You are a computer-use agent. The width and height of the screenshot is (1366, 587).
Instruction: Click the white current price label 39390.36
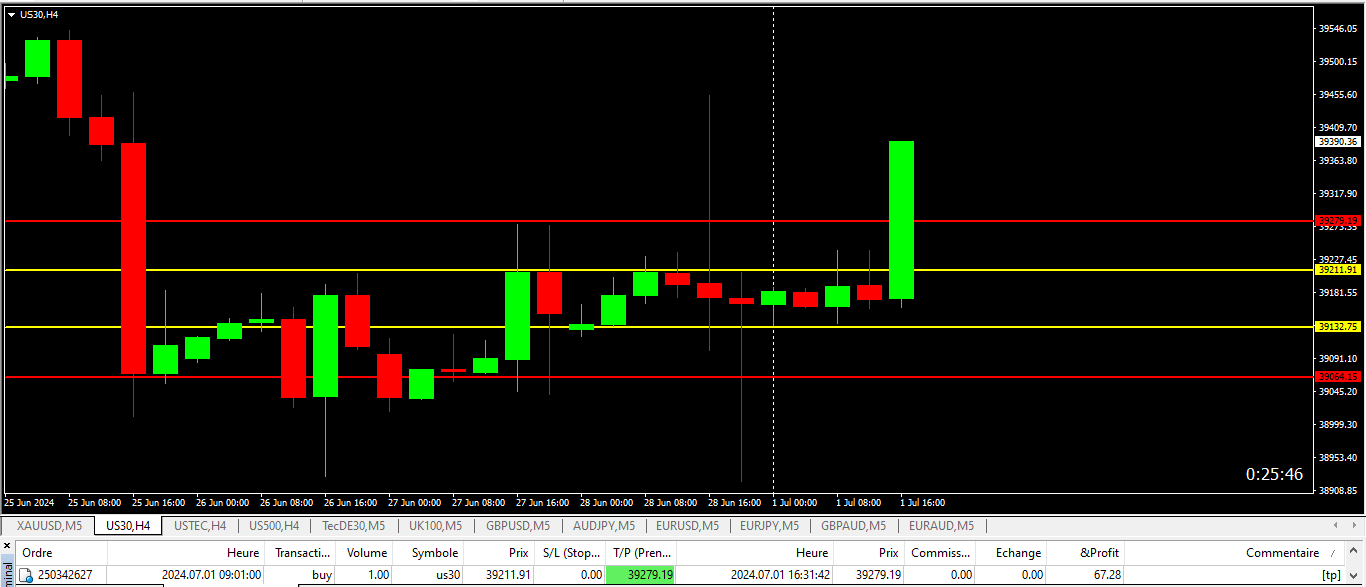1339,142
